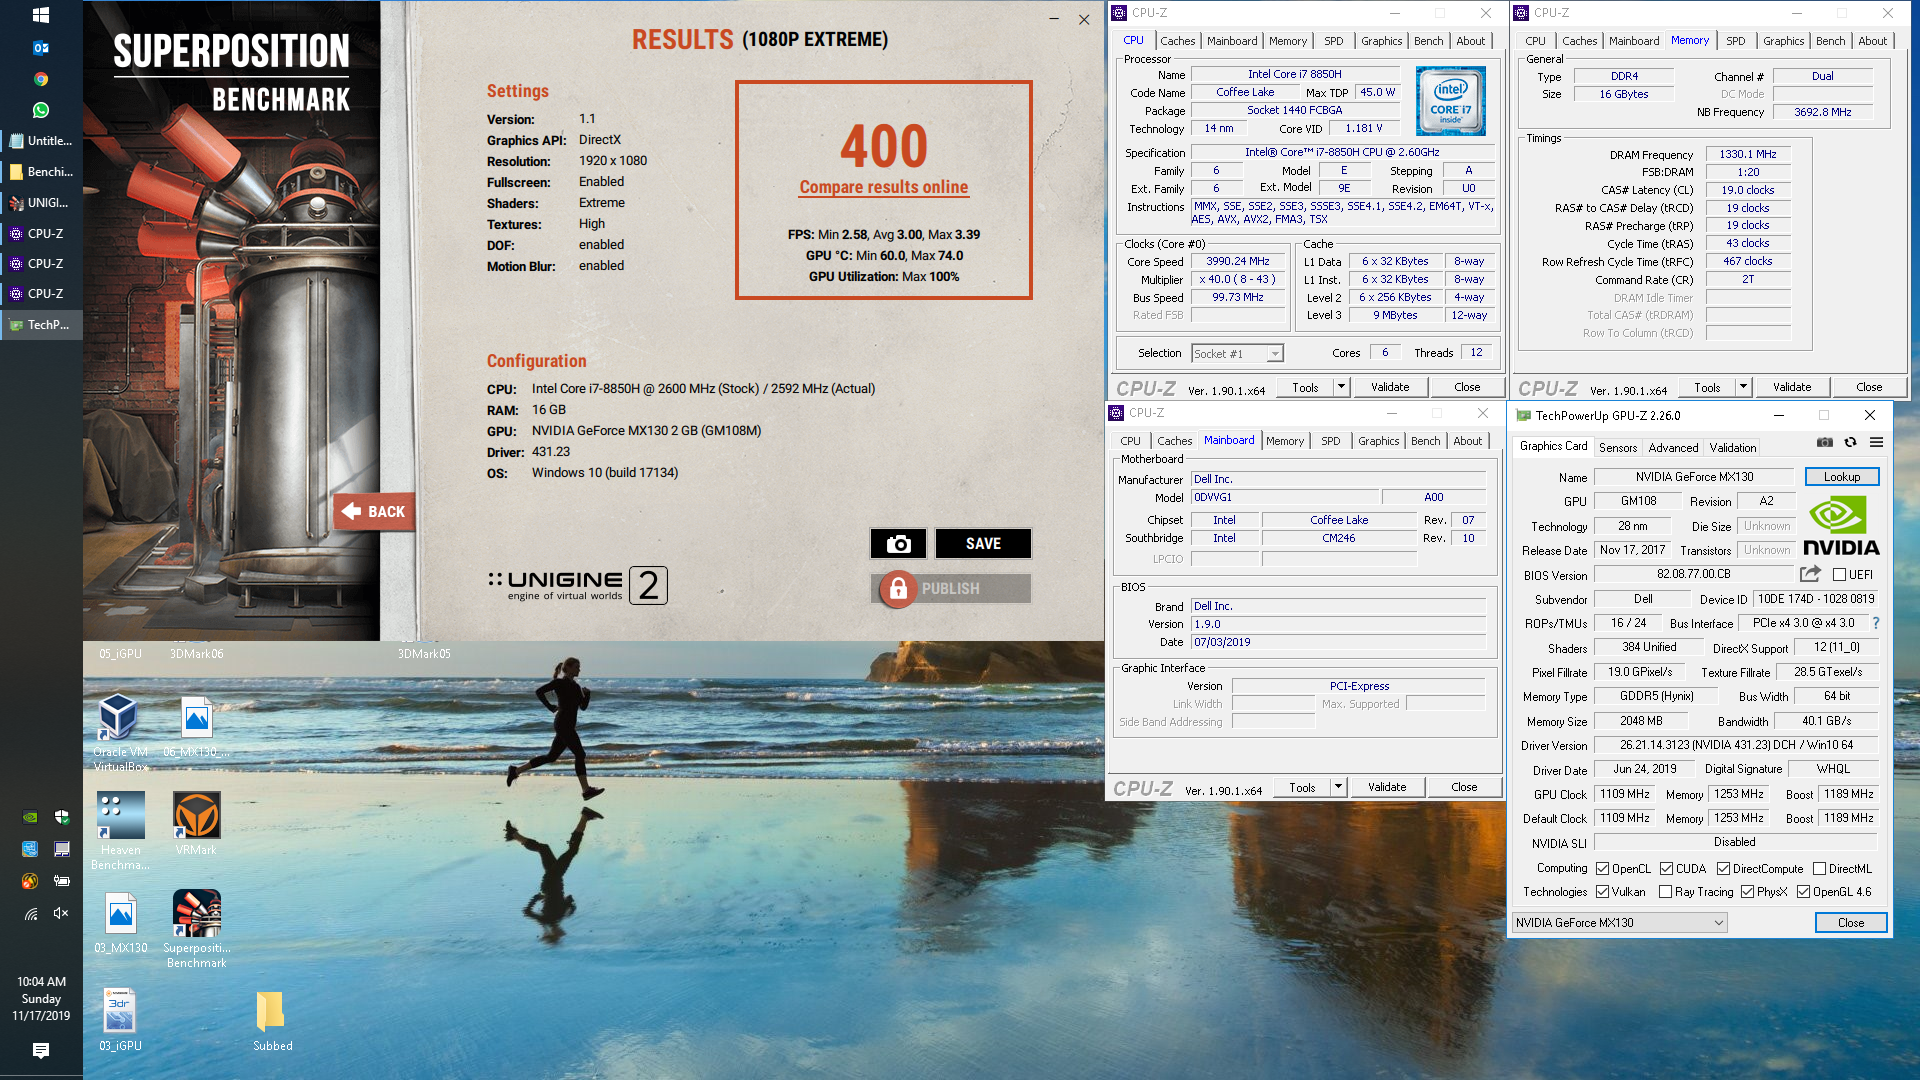
Task: Toggle the Ray Tracing checkbox
Action: (x=1665, y=892)
